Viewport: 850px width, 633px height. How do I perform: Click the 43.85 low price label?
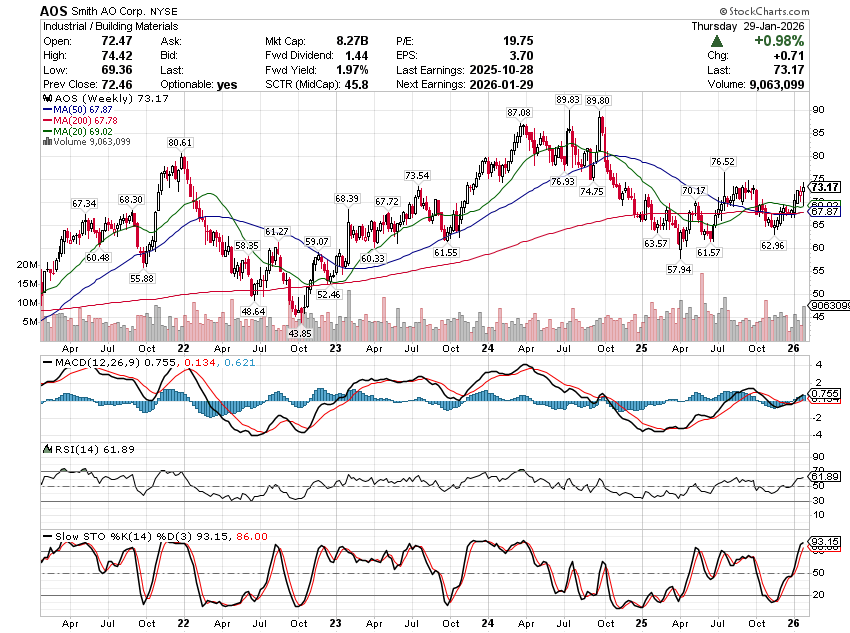299,332
